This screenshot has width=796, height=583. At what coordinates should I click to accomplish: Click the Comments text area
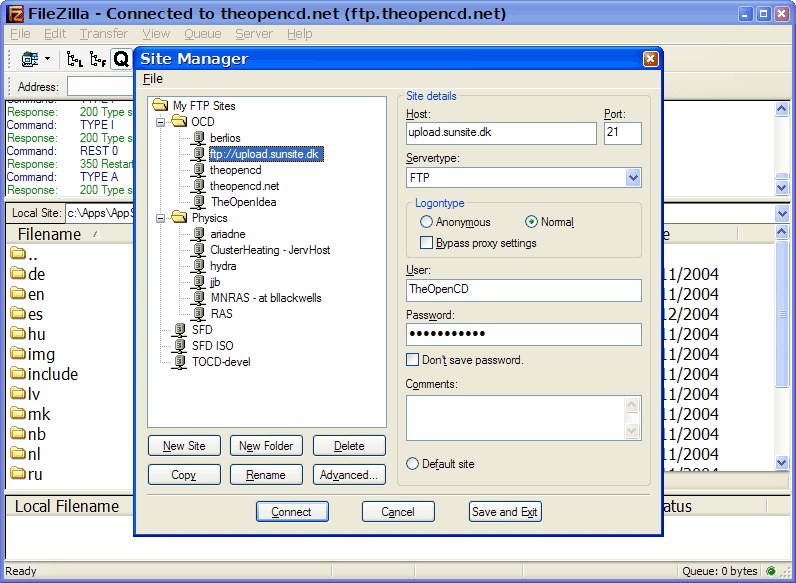coord(524,418)
